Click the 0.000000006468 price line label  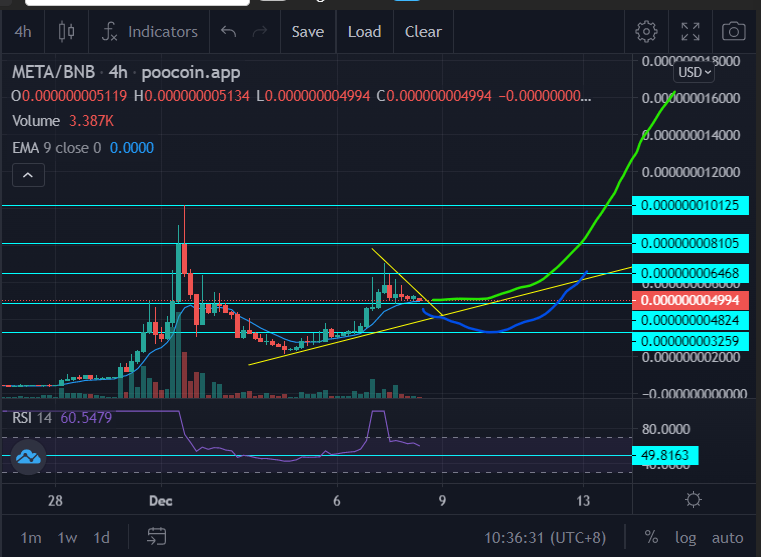[x=690, y=273]
